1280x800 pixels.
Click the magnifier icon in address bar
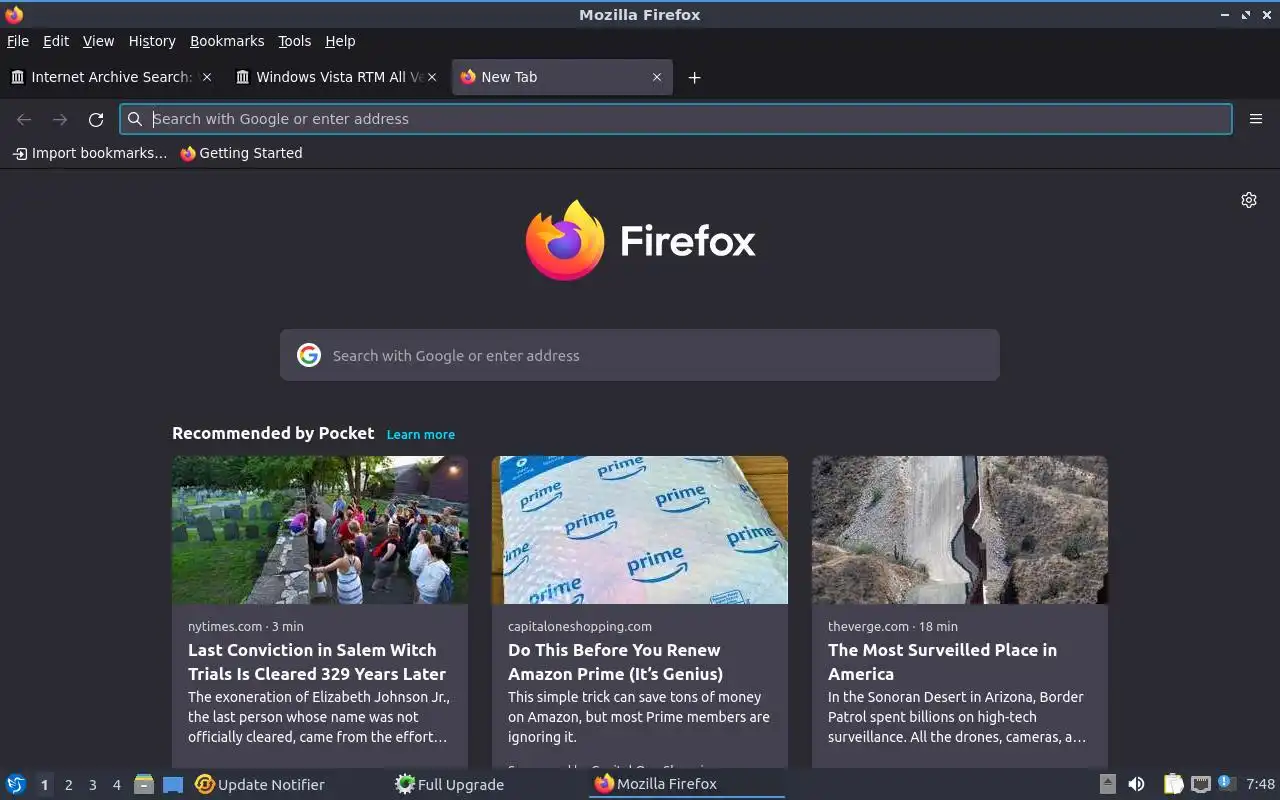[135, 119]
